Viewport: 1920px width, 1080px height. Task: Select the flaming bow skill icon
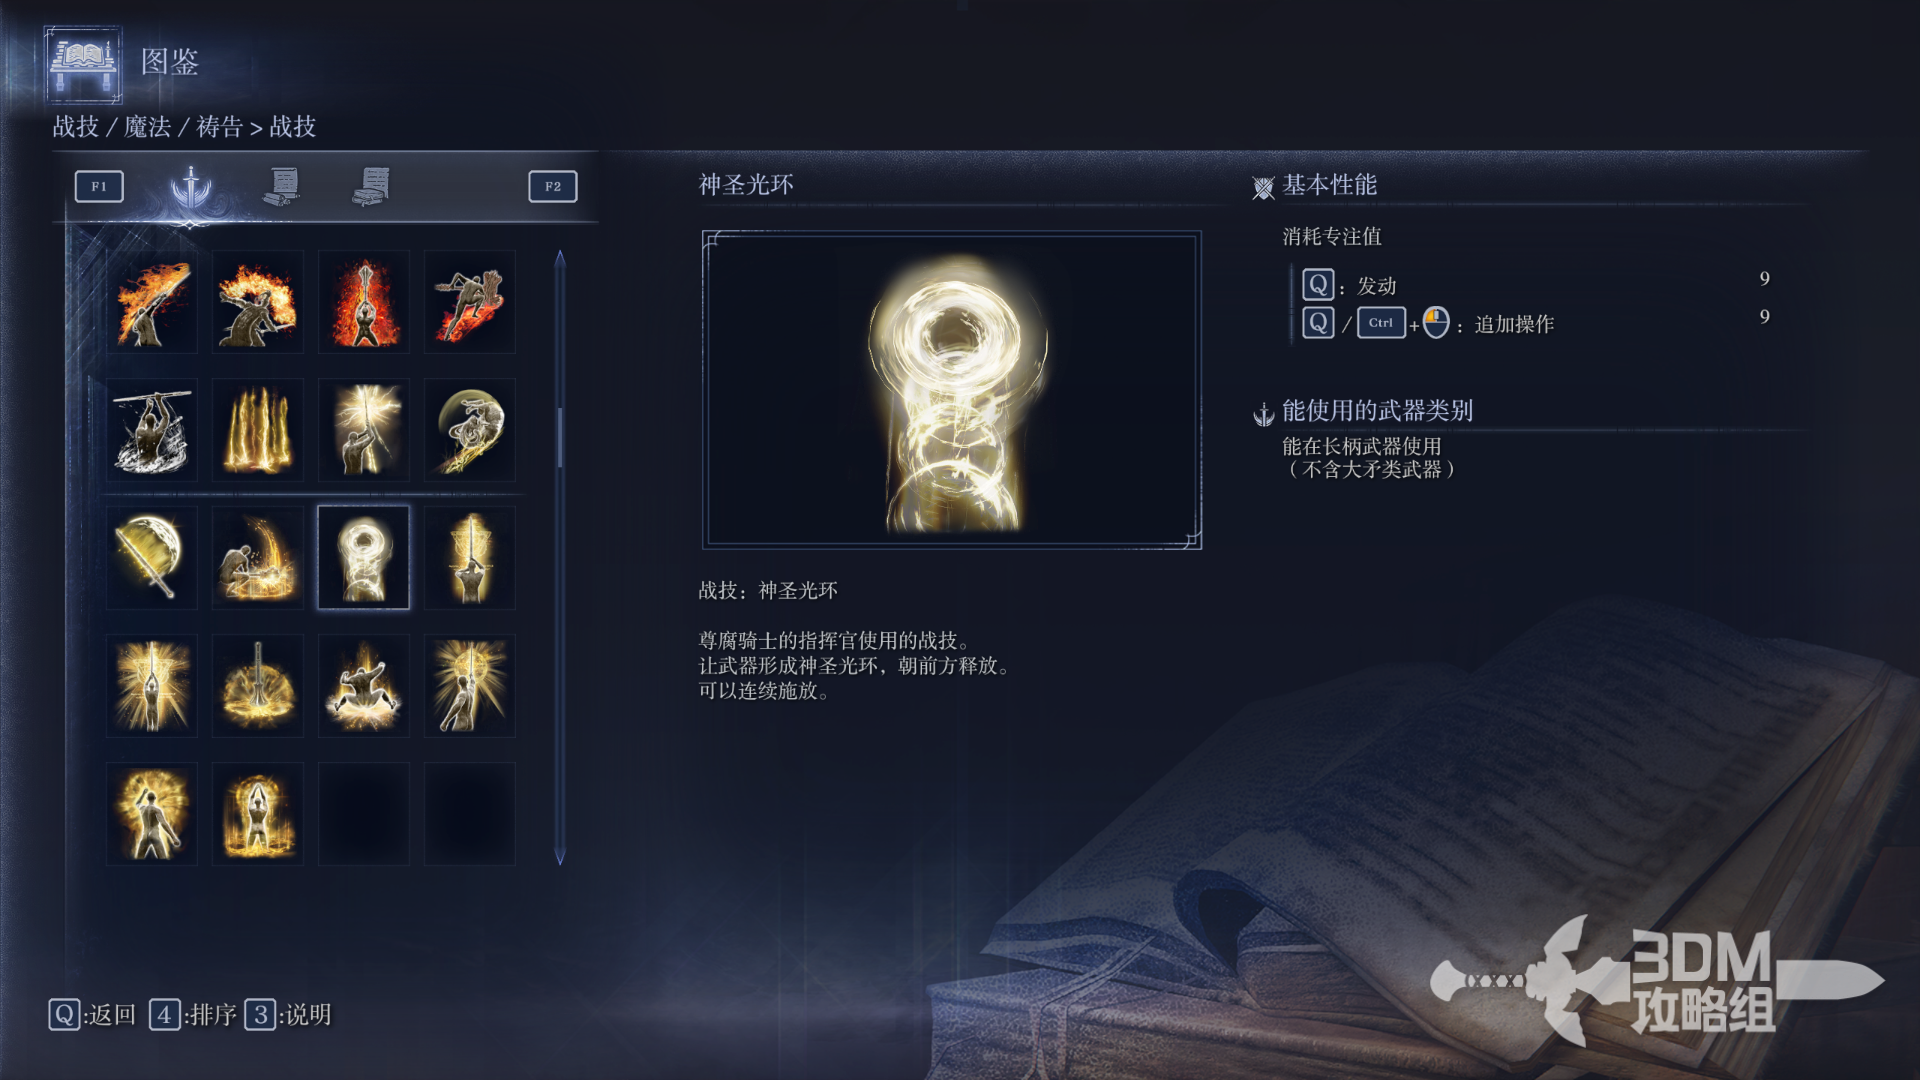[x=152, y=302]
